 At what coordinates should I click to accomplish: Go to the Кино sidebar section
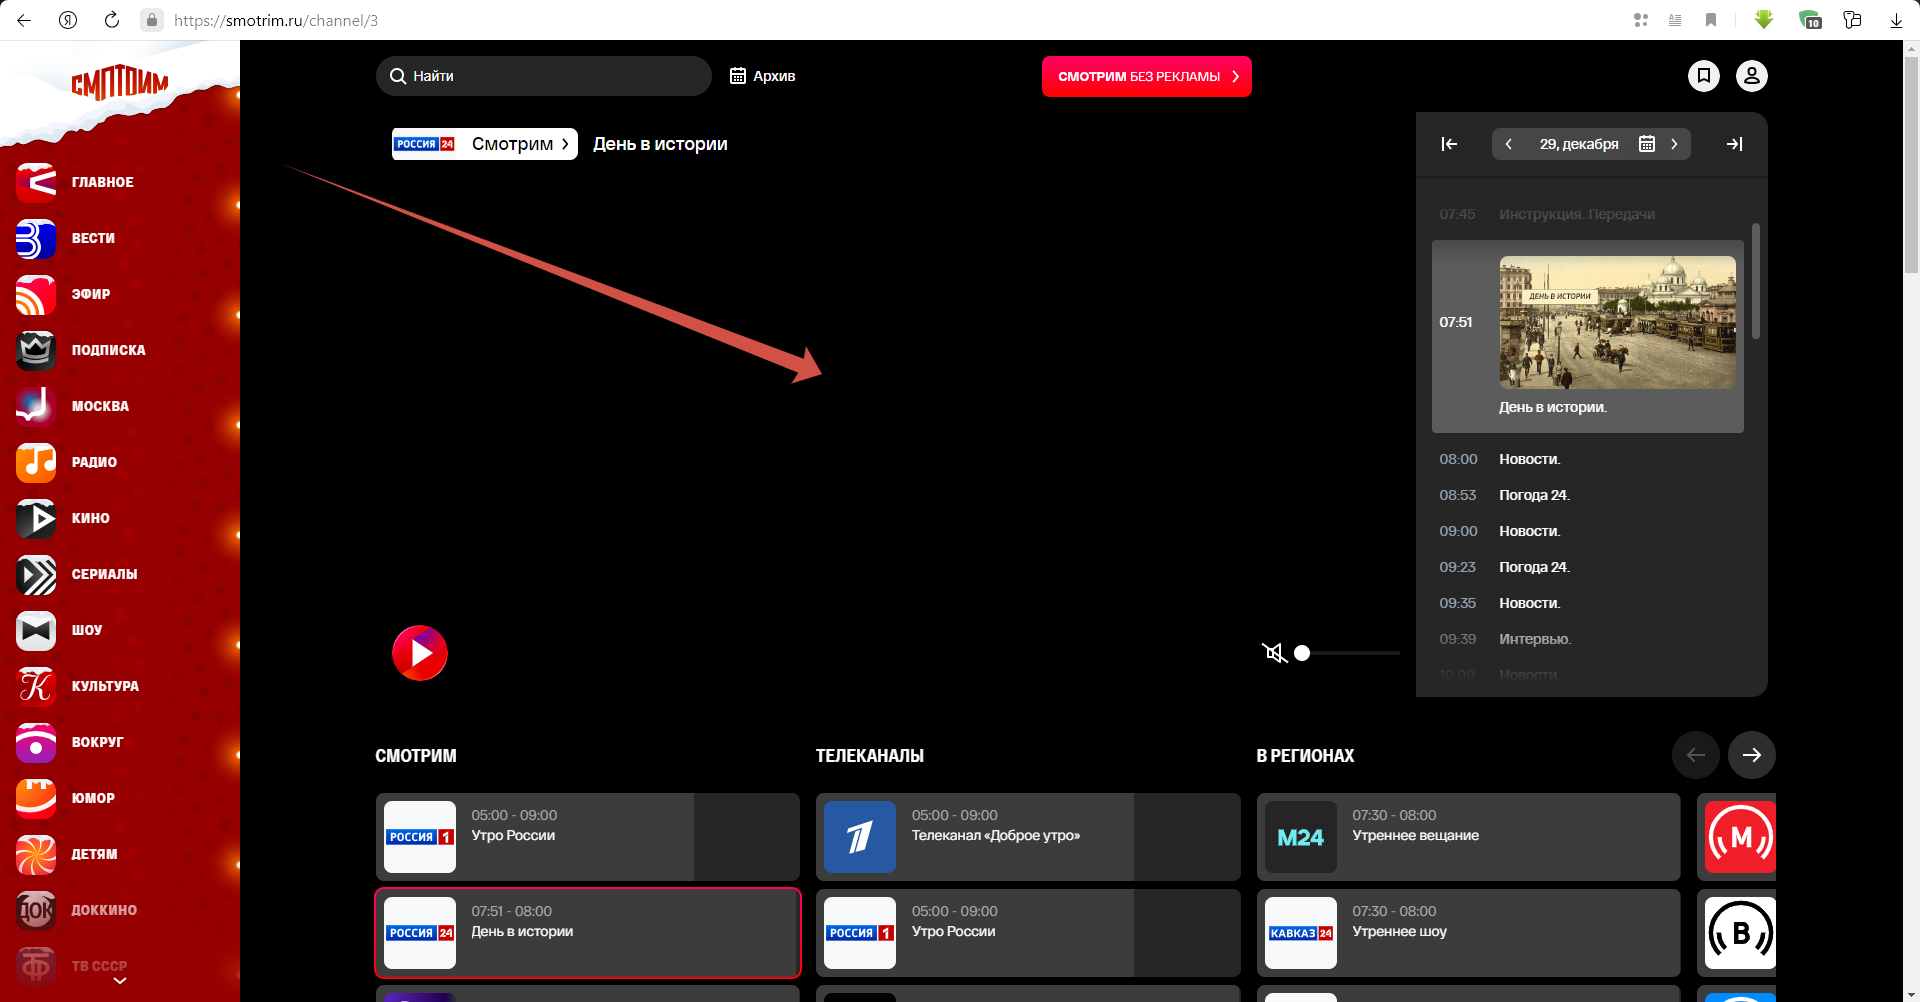click(90, 518)
